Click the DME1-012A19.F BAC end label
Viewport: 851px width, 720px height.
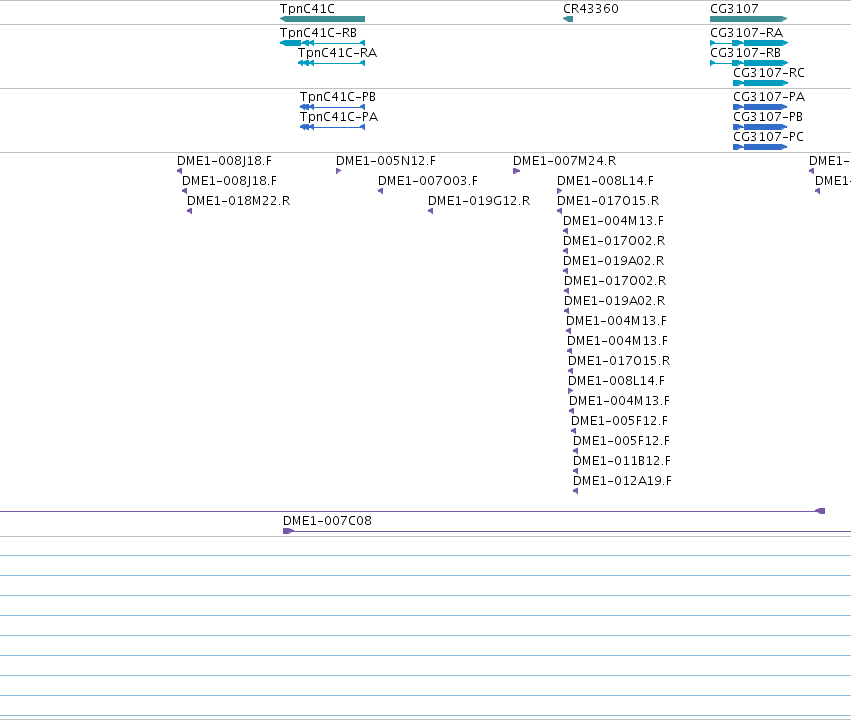[x=622, y=481]
